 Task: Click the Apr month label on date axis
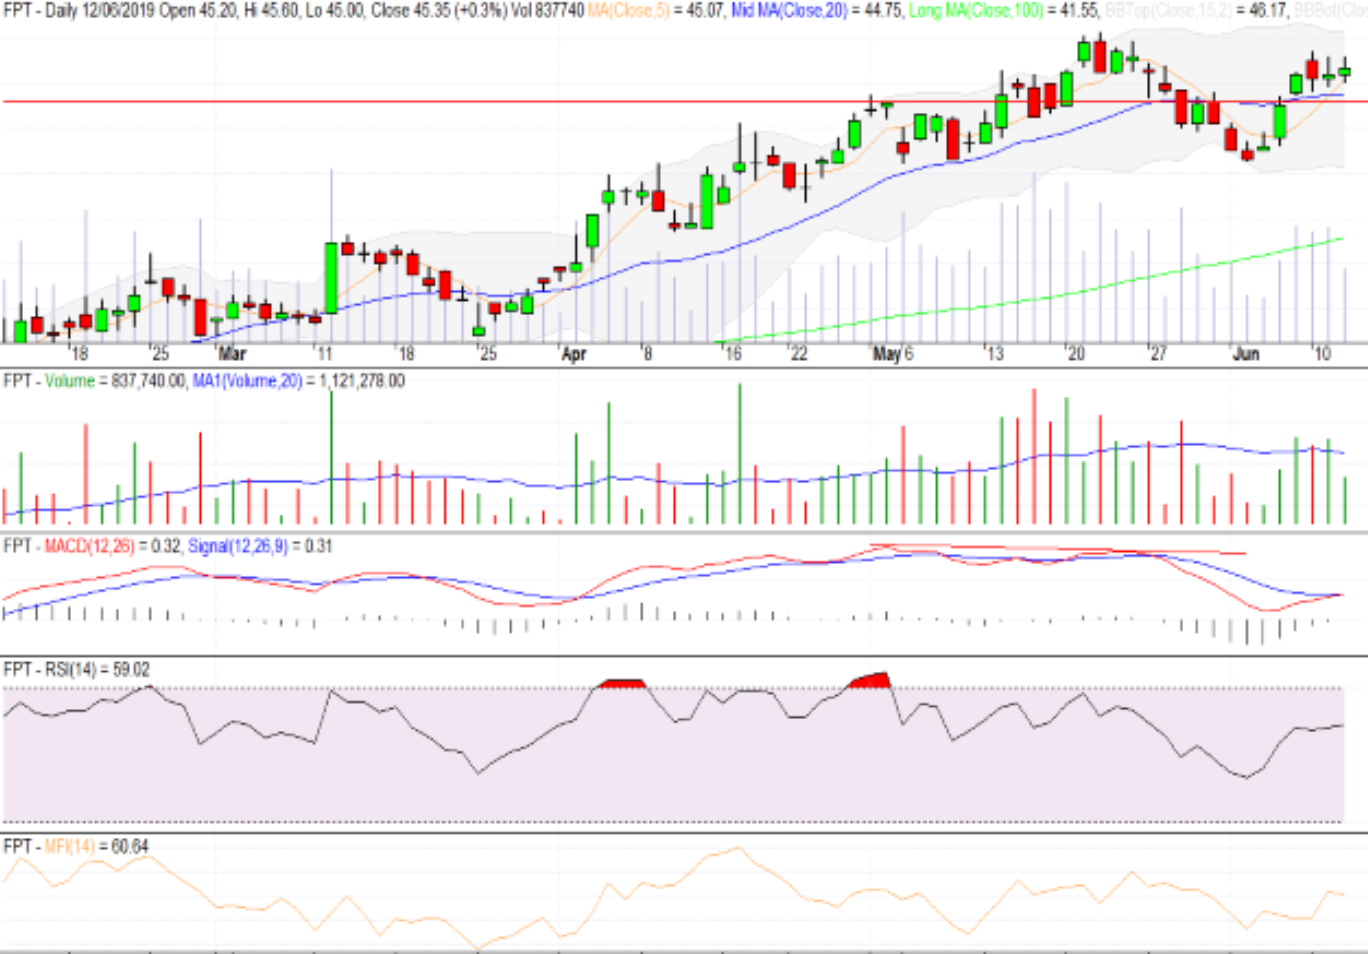[574, 354]
